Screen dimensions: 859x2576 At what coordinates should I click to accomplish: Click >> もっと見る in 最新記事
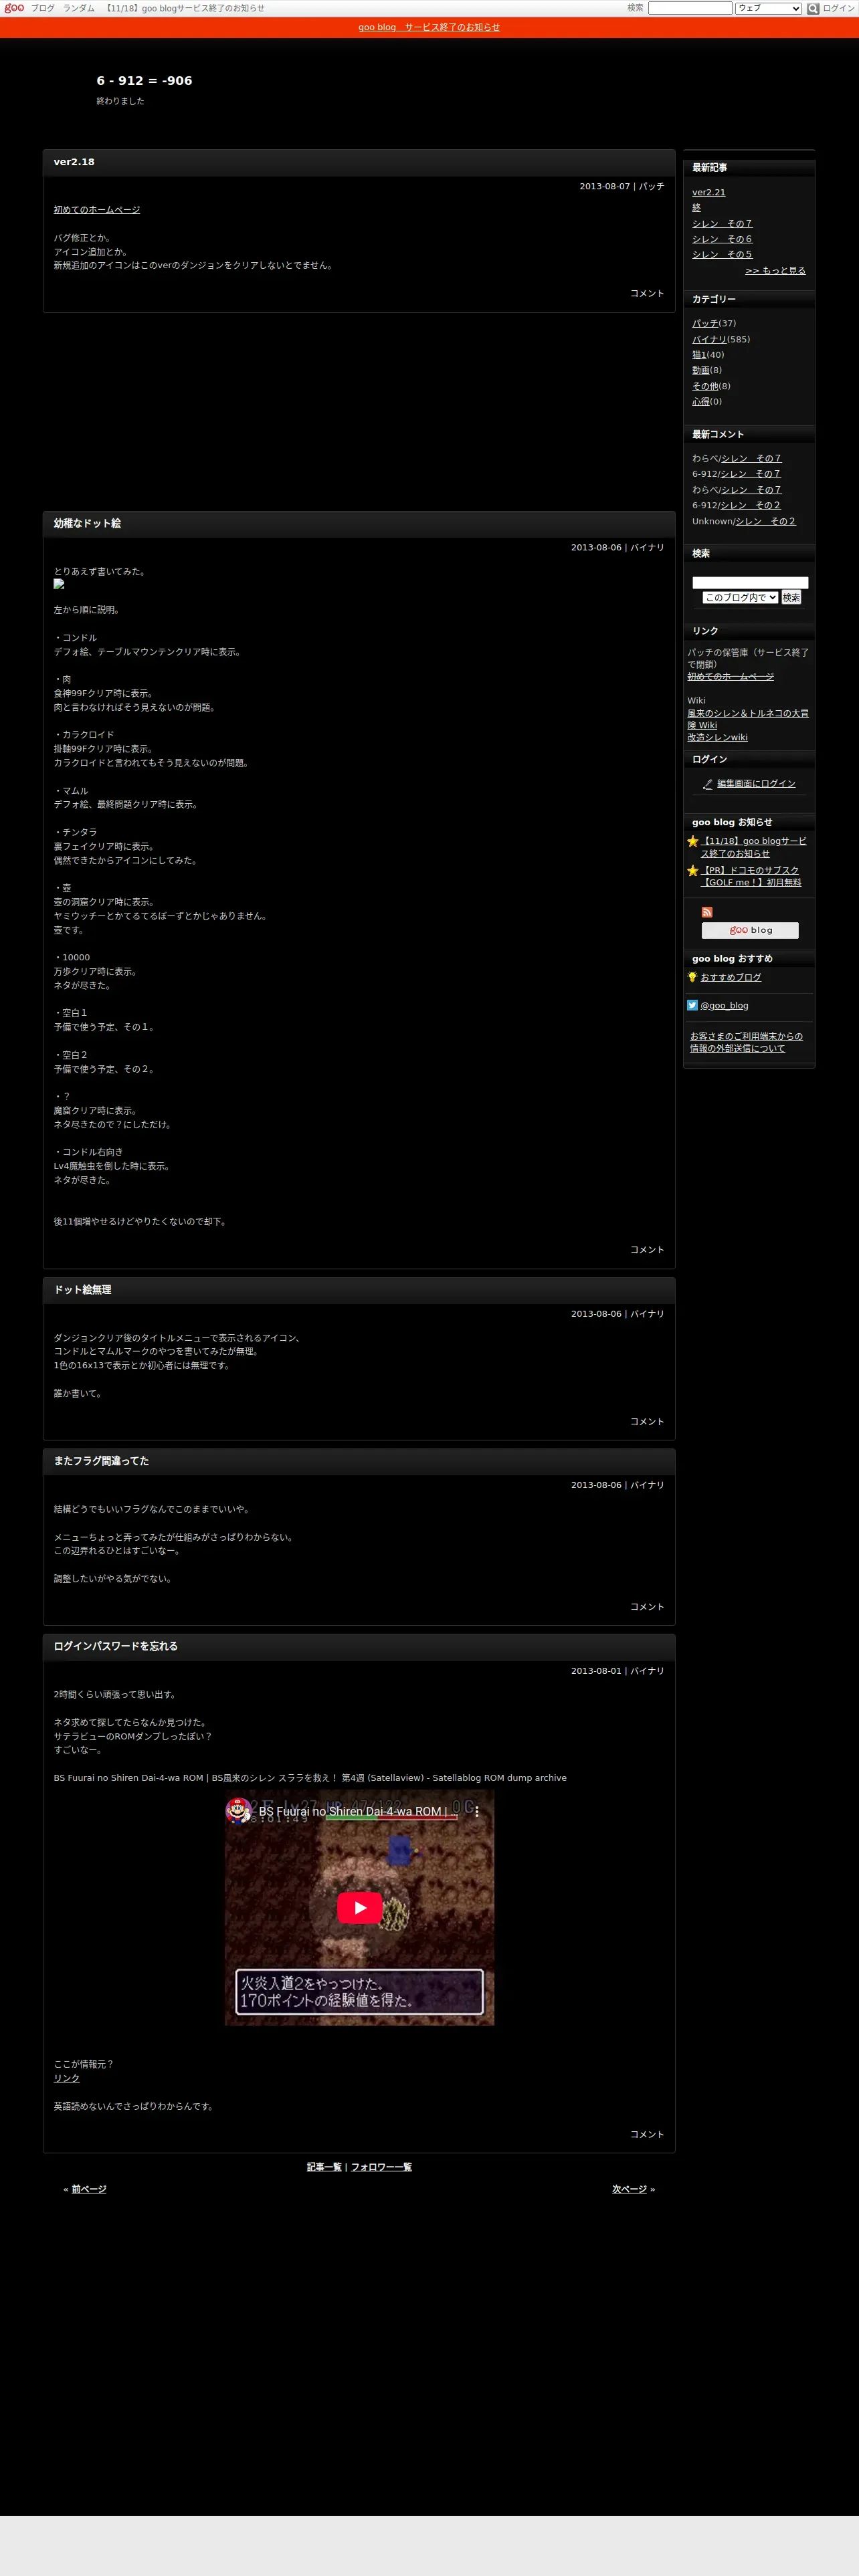(775, 271)
